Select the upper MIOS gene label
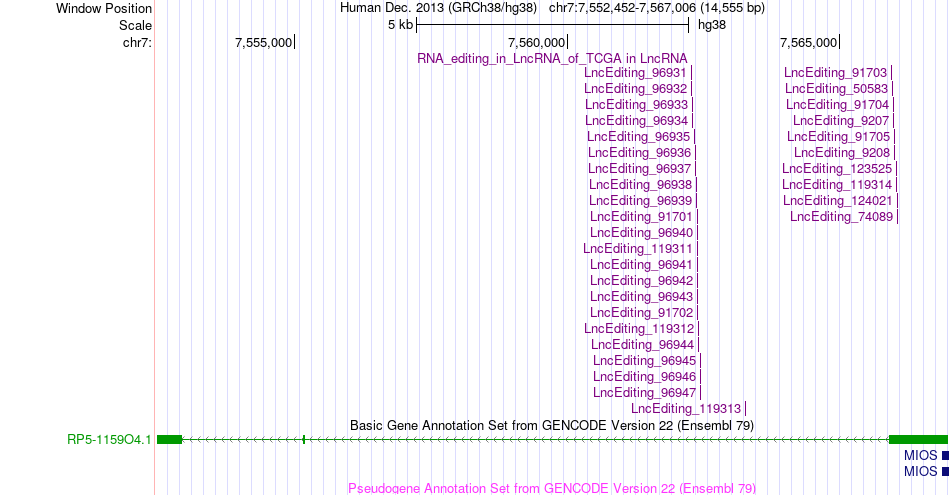This screenshot has height=495, width=950. pyautogui.click(x=920, y=456)
